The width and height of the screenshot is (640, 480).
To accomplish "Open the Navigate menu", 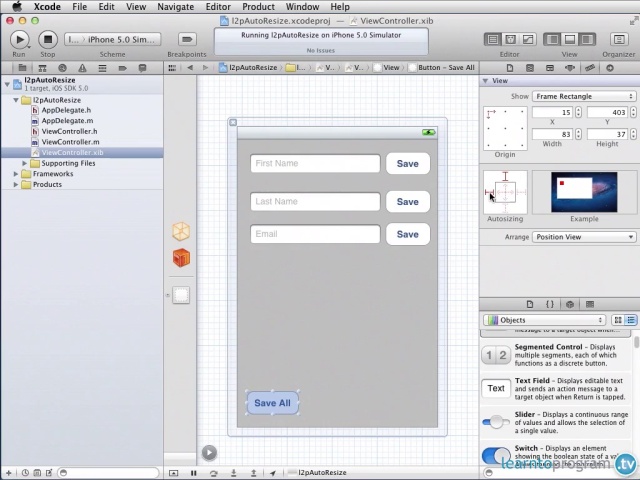I will pos(176,7).
